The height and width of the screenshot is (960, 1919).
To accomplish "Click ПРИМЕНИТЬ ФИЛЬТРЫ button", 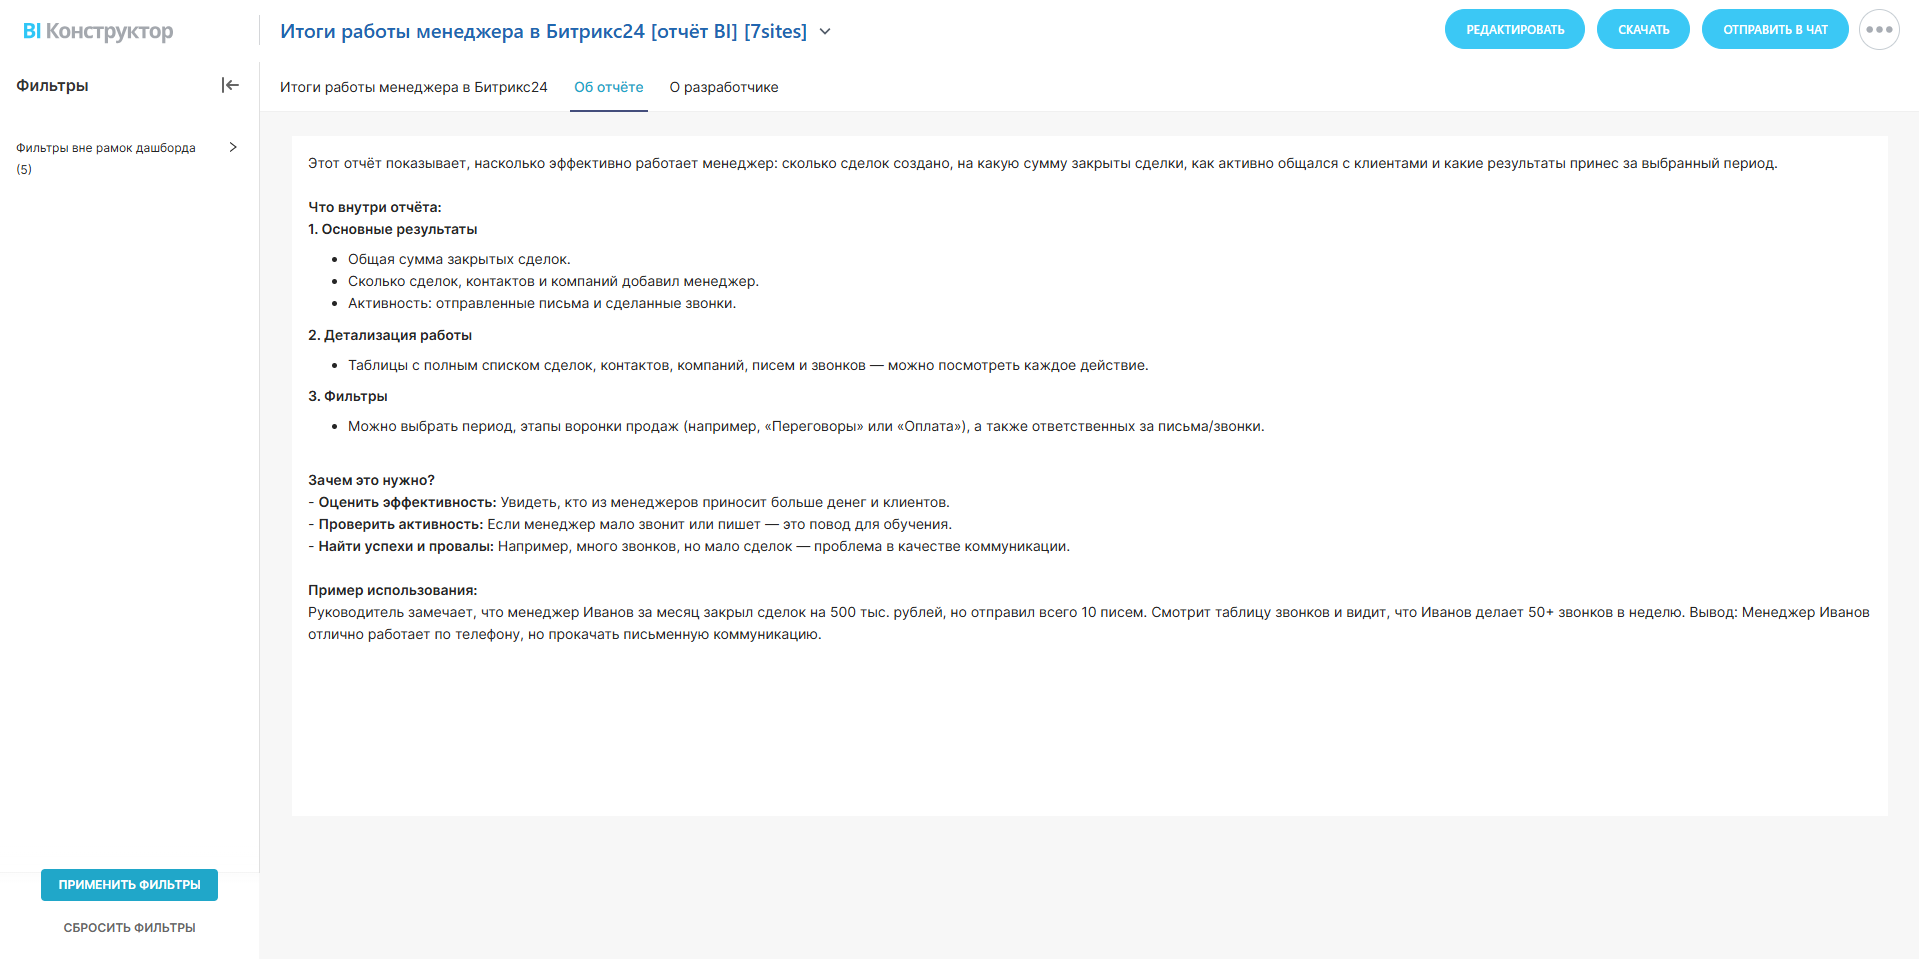I will [129, 885].
